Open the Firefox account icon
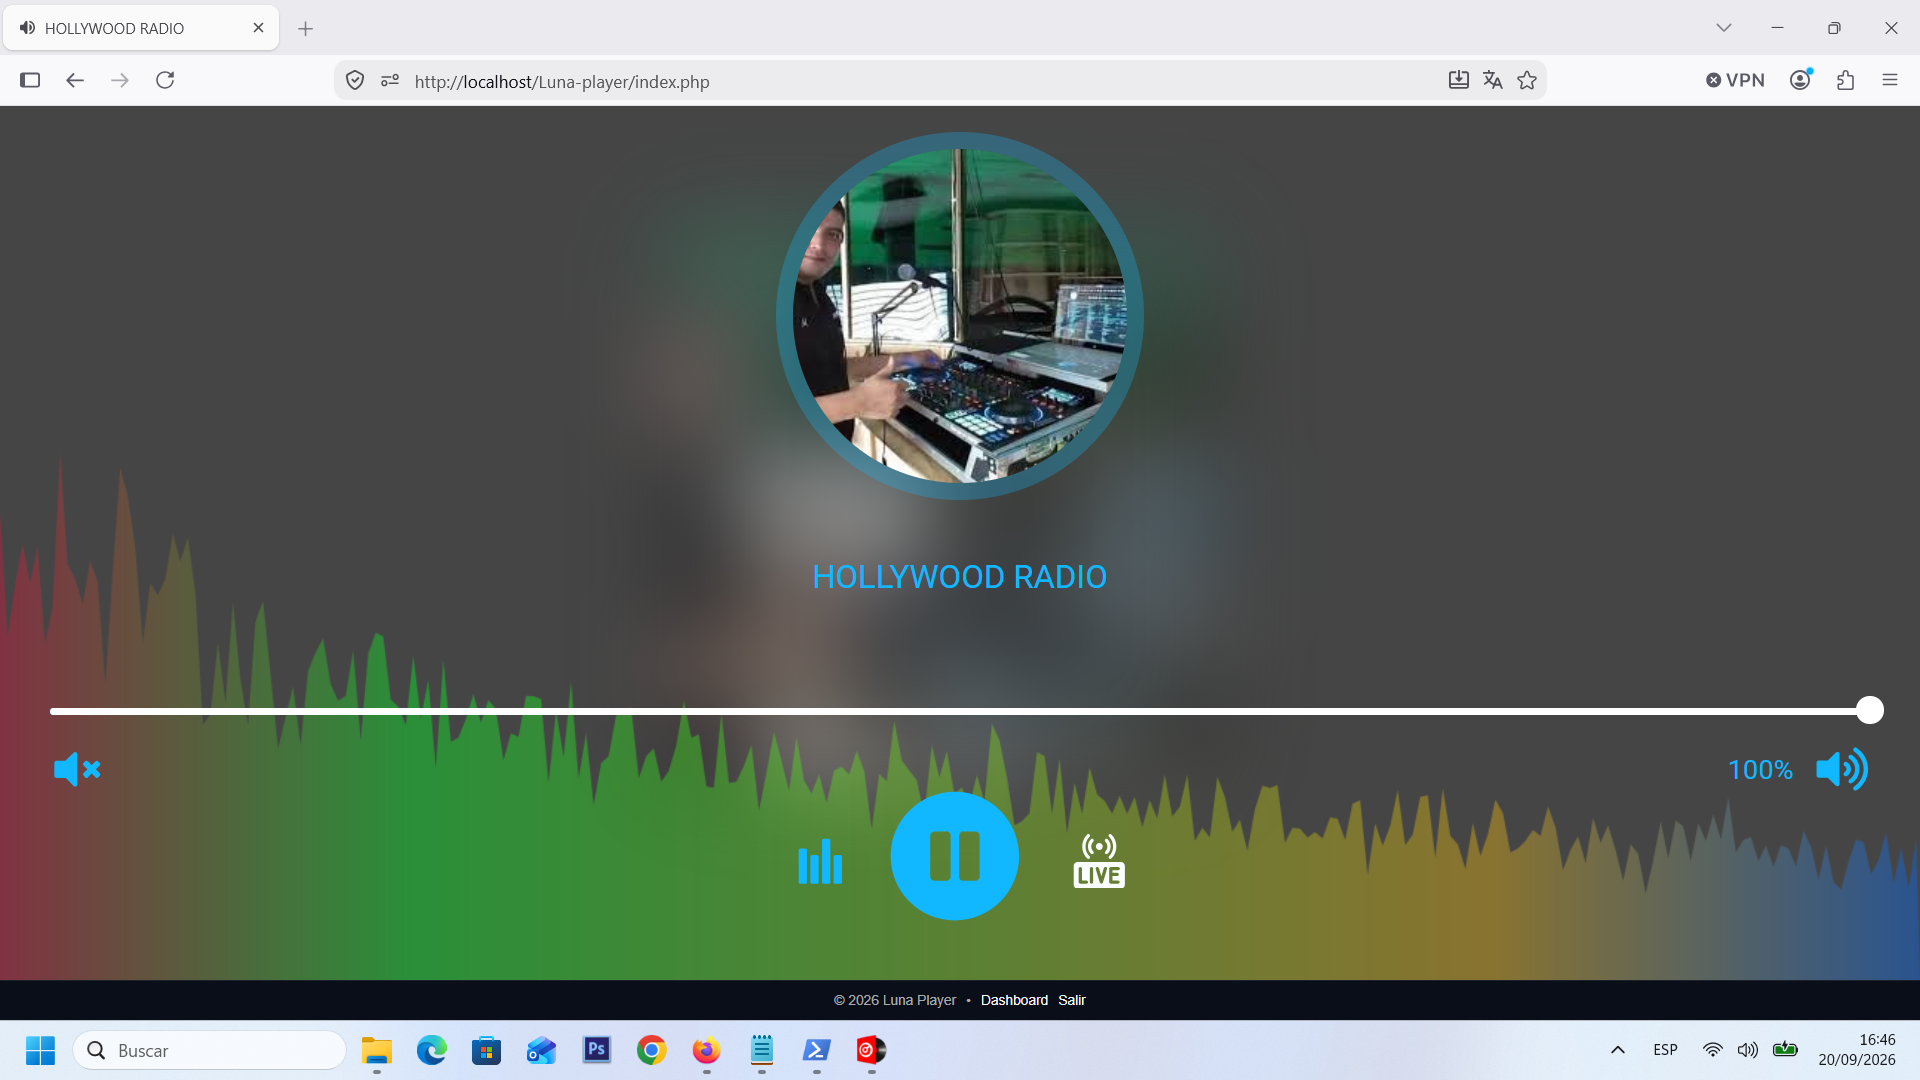 point(1801,80)
